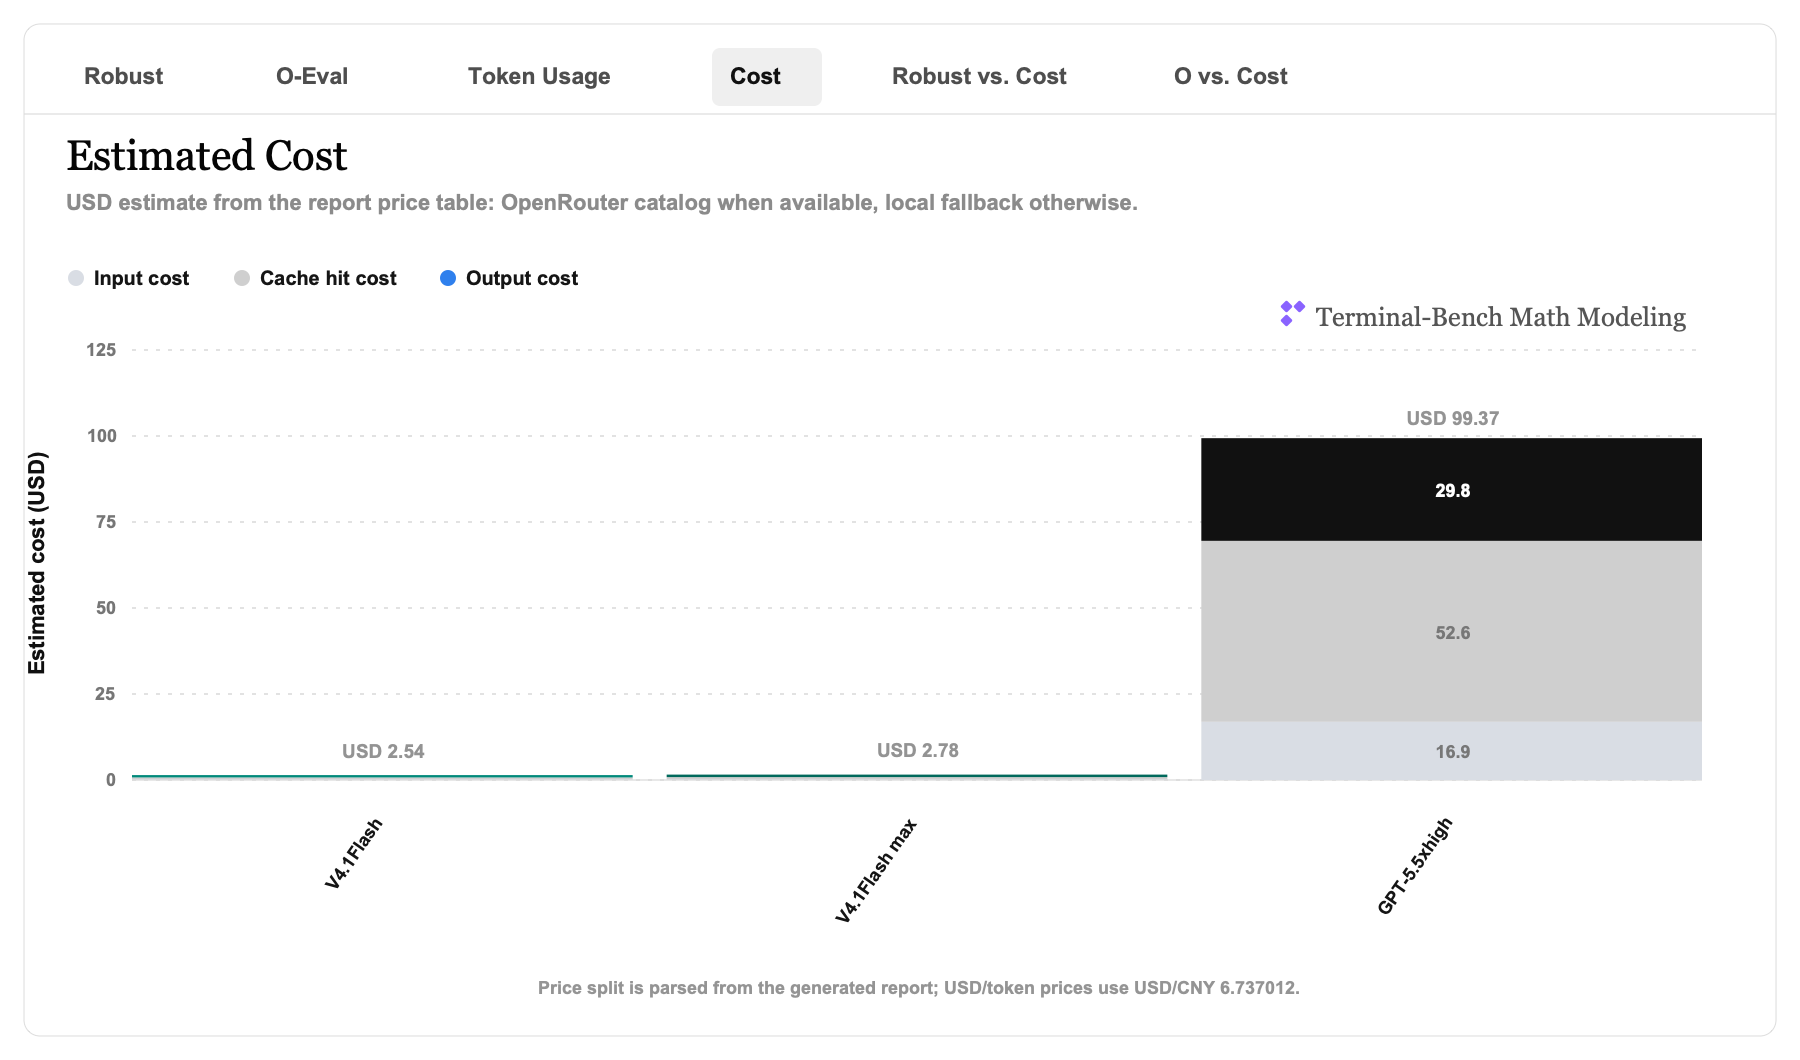
Task: Click the blue Output cost legend dot
Action: pyautogui.click(x=448, y=278)
